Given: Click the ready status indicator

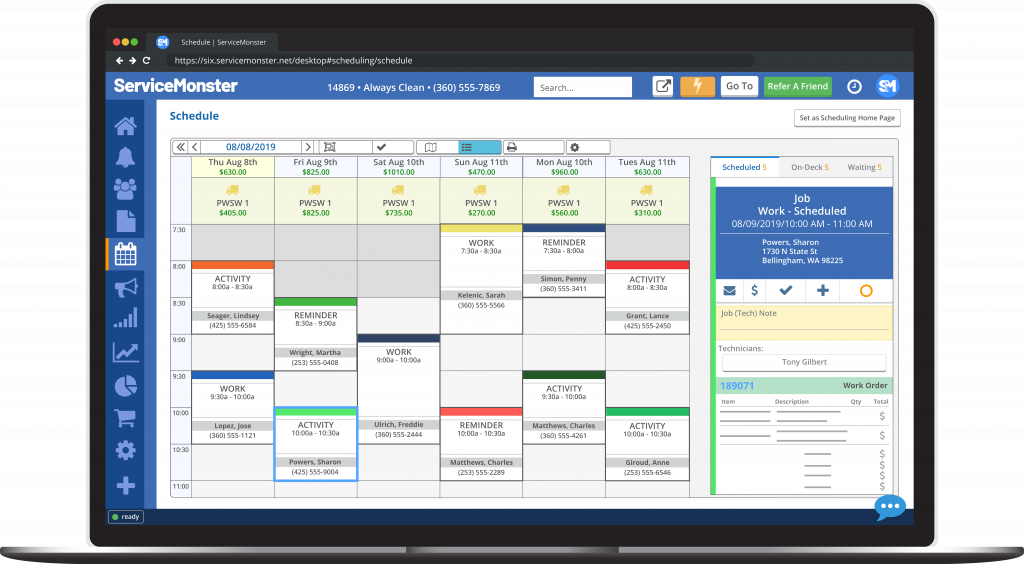Looking at the screenshot, I should (x=126, y=516).
